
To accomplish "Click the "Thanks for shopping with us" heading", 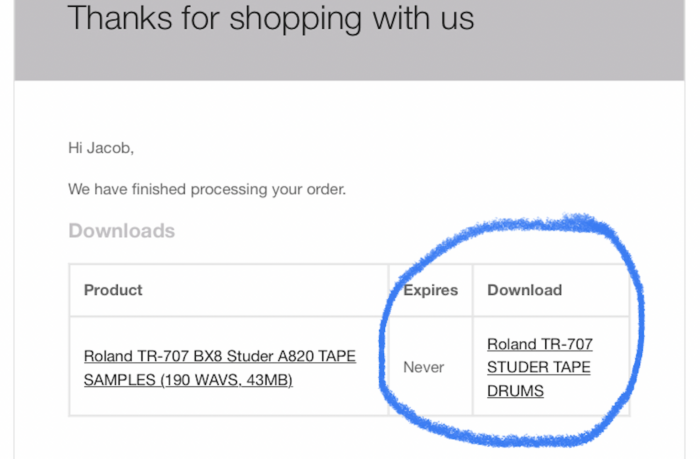I will [271, 17].
